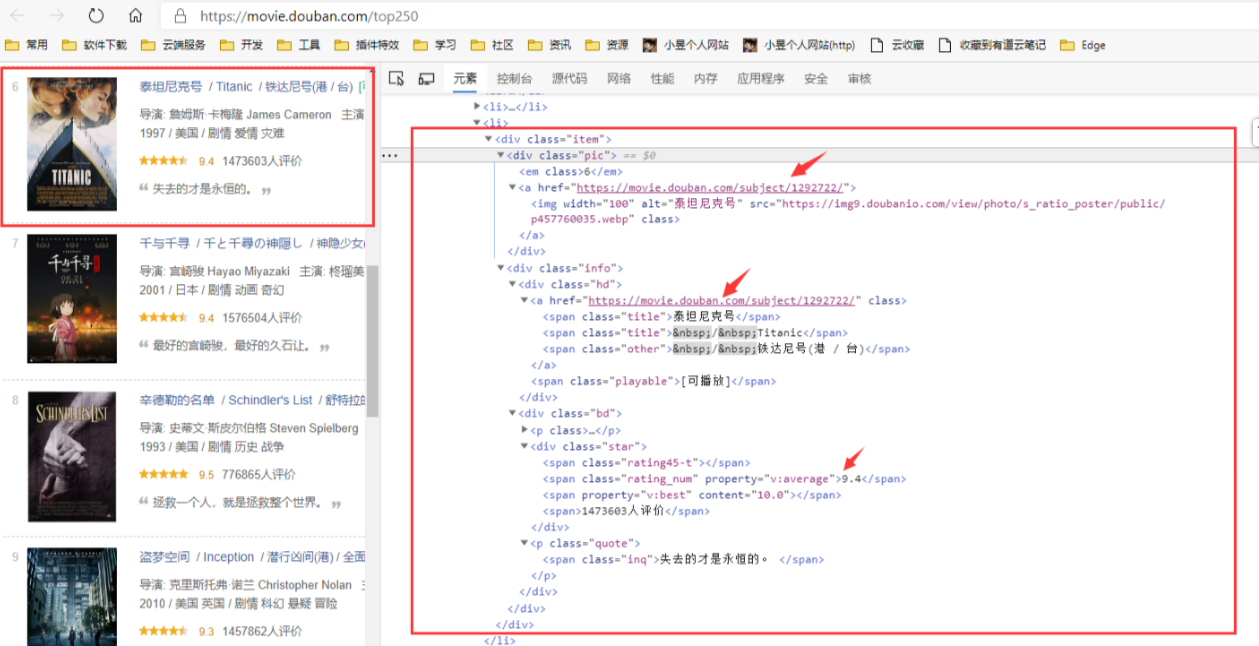Select the img width="100" element line
This screenshot has width=1259, height=646.
point(848,211)
